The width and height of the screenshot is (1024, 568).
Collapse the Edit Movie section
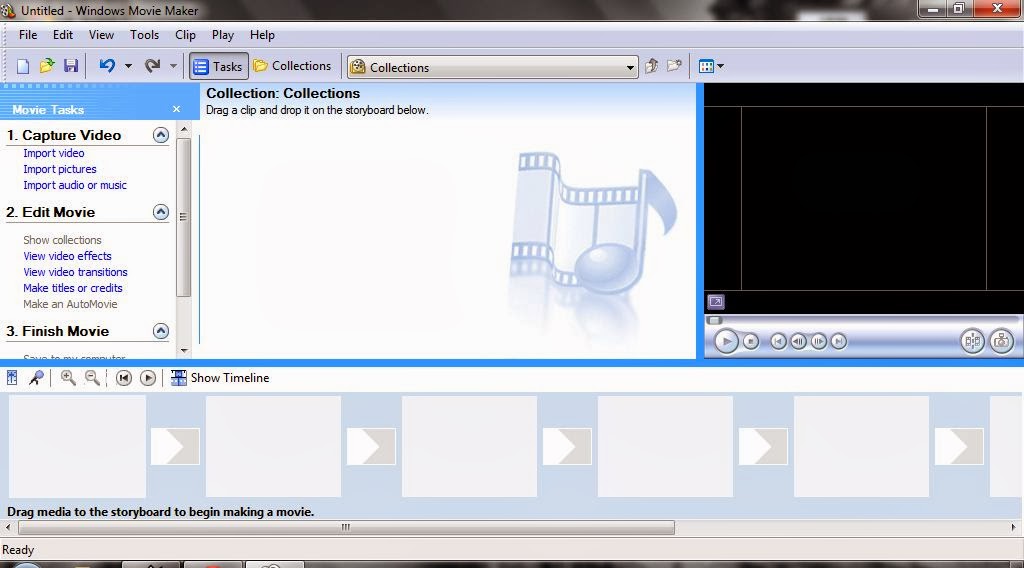tap(161, 212)
